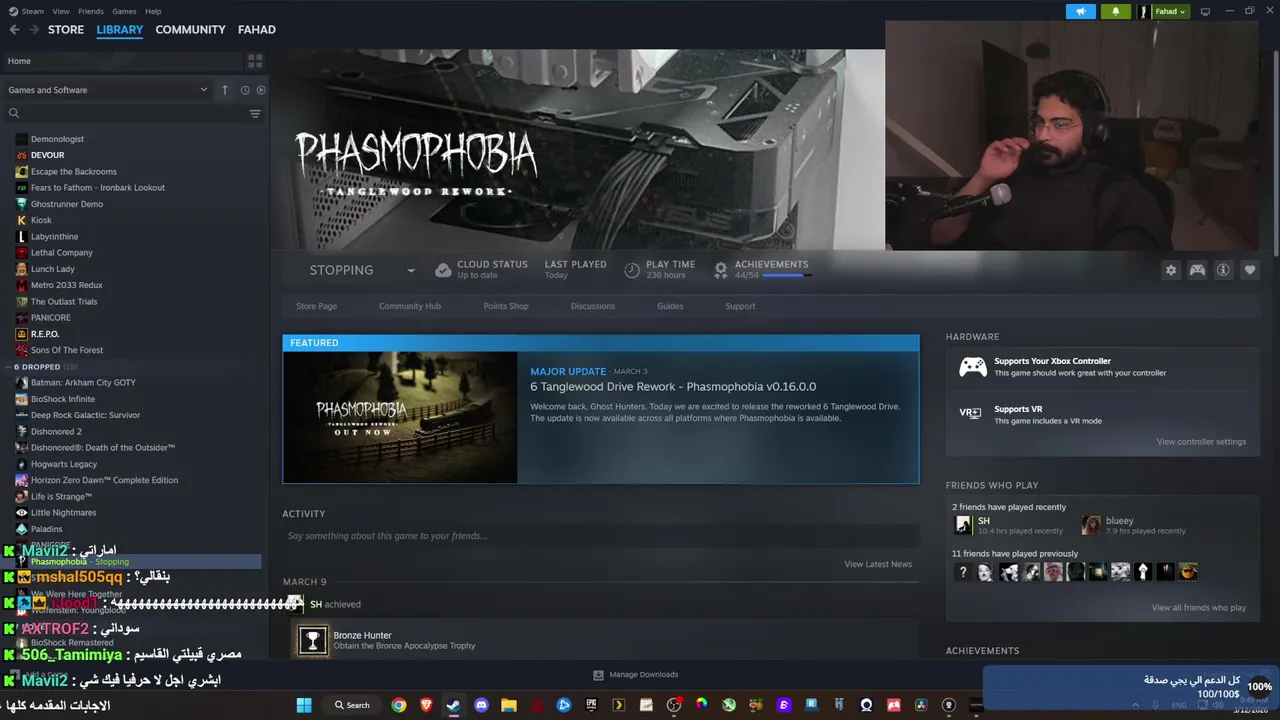Open the advanced library filter options icon
Image resolution: width=1280 pixels, height=720 pixels.
coord(255,114)
